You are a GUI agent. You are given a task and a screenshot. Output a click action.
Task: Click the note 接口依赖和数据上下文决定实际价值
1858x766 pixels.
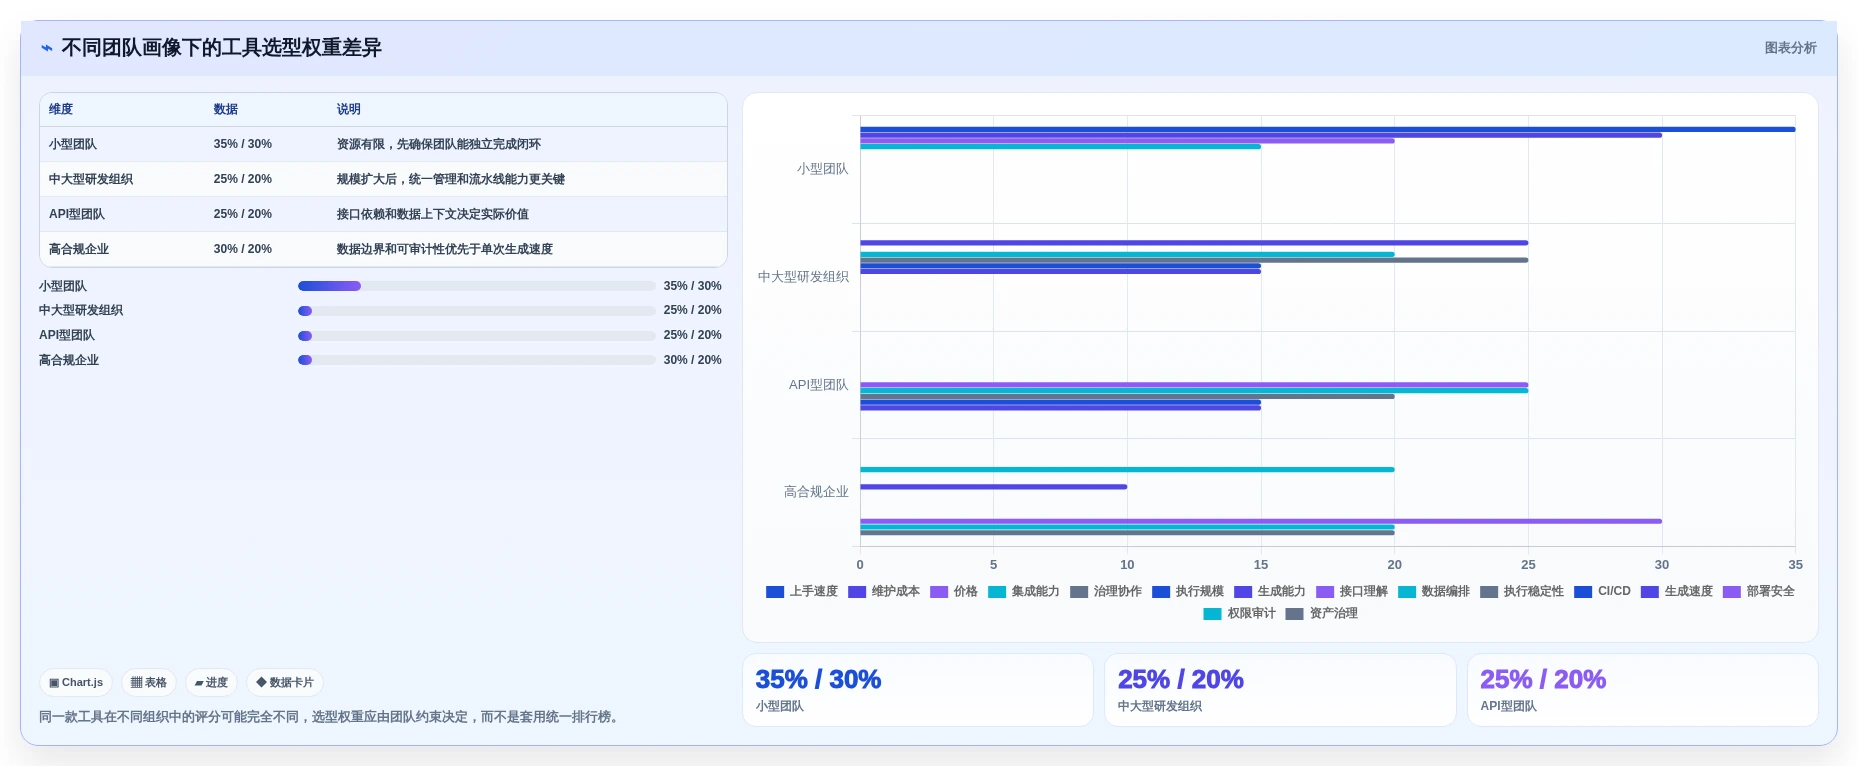pos(433,214)
